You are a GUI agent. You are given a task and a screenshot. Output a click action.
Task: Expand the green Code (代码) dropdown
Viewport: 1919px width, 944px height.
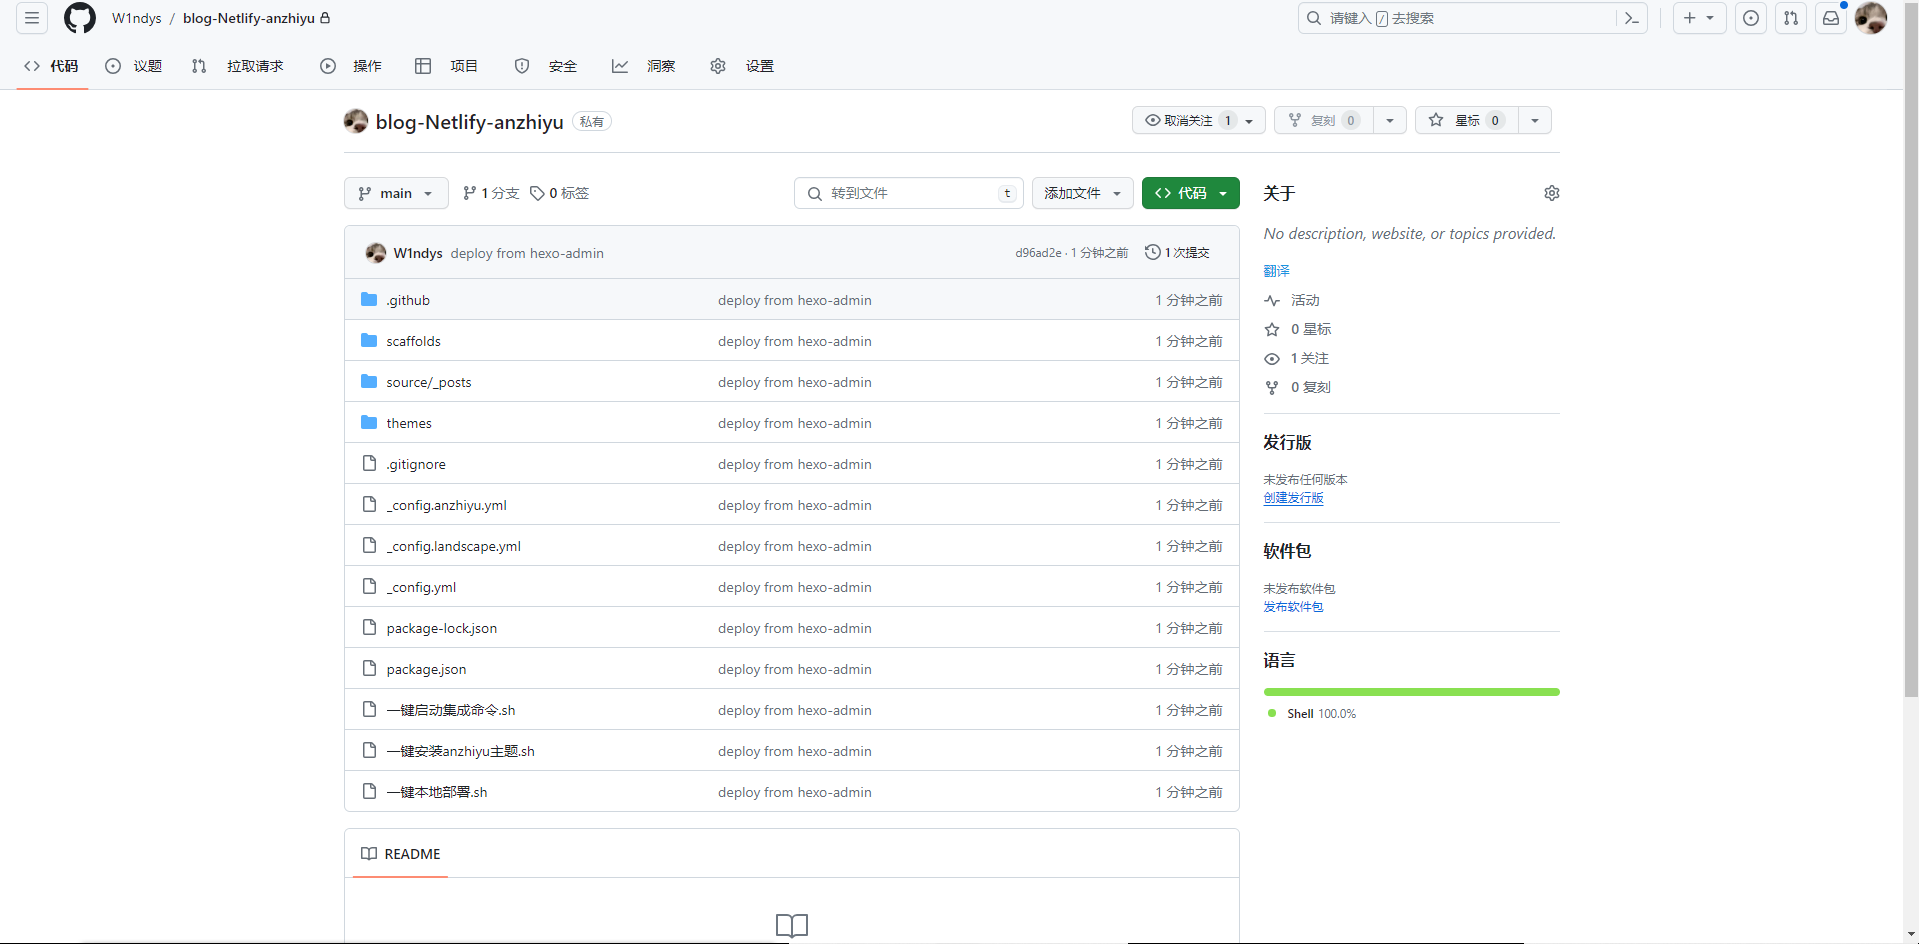1190,193
